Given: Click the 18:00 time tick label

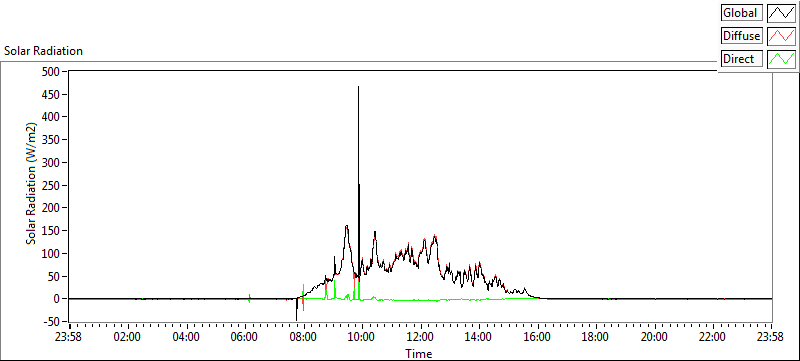Looking at the screenshot, I should (x=596, y=337).
